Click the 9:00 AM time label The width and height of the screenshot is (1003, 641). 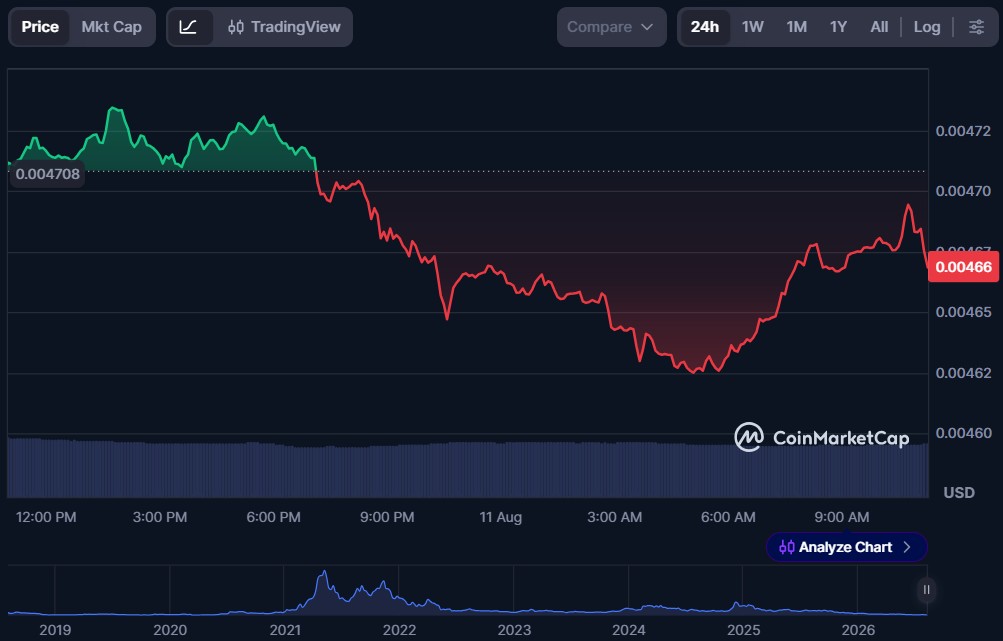click(x=842, y=517)
